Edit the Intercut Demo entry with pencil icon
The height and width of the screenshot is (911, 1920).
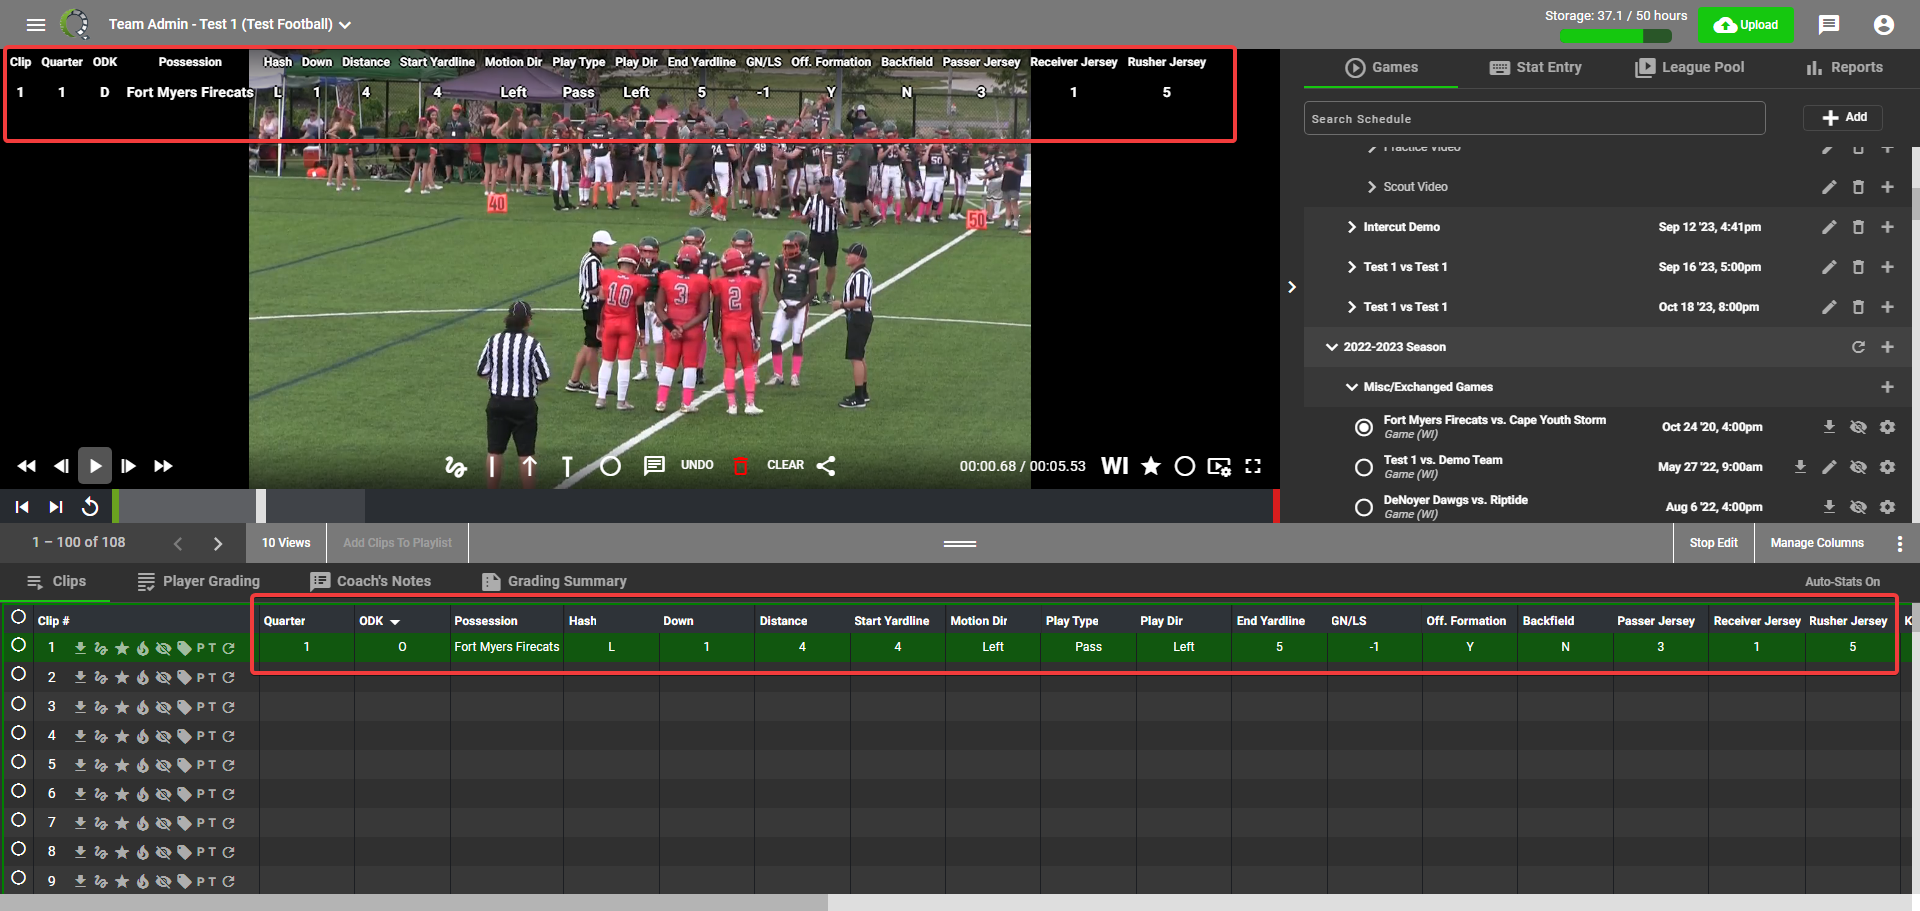point(1829,227)
